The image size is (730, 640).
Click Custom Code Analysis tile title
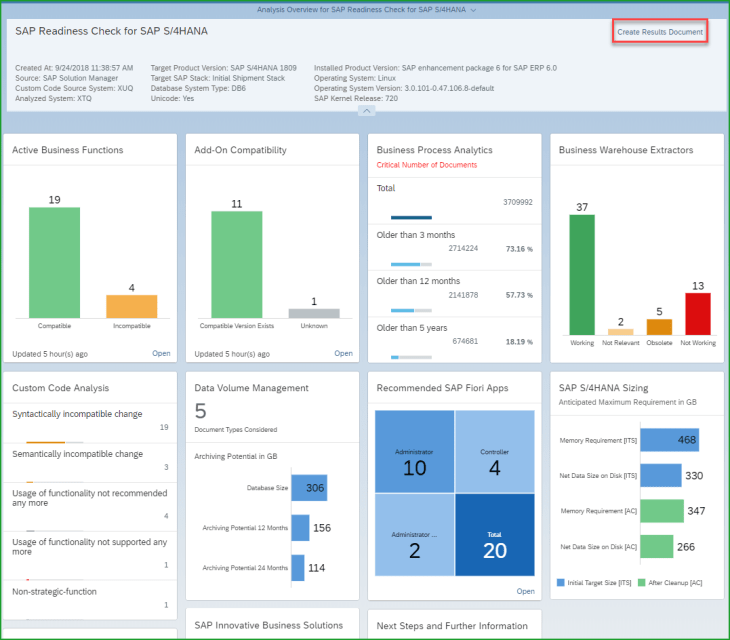(61, 388)
